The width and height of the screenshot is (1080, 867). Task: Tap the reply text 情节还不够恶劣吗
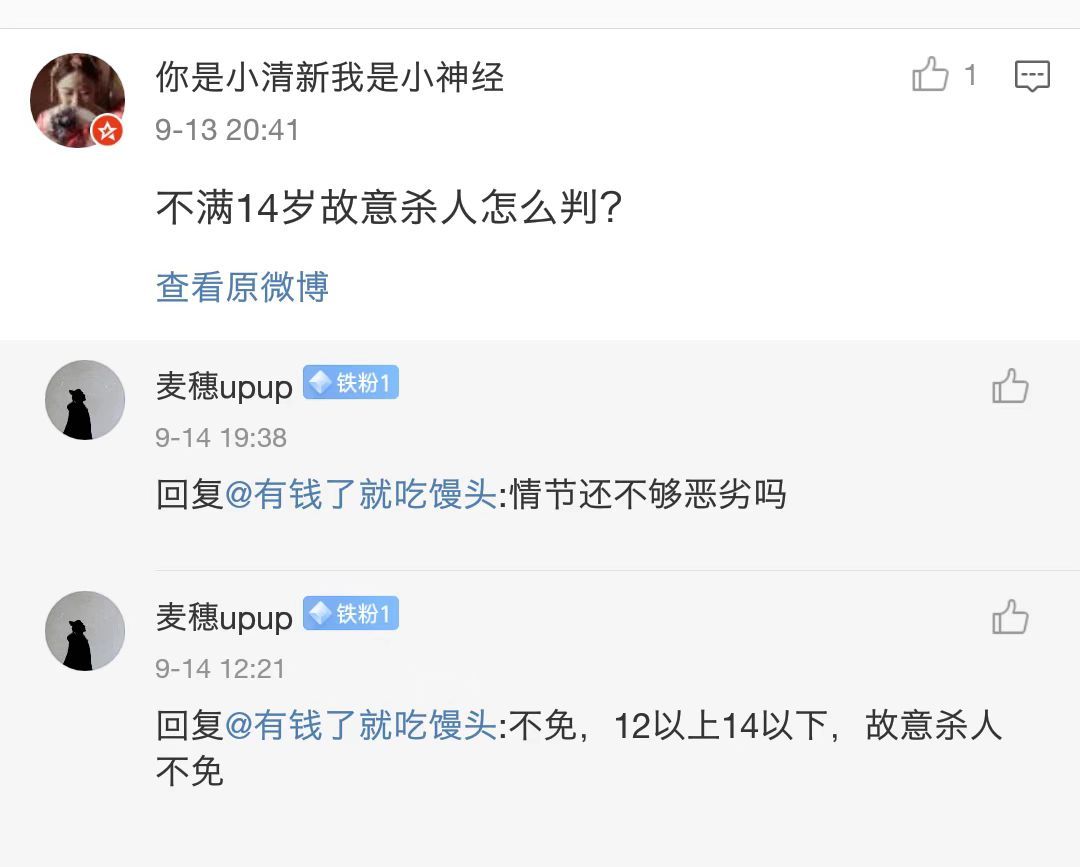(648, 495)
